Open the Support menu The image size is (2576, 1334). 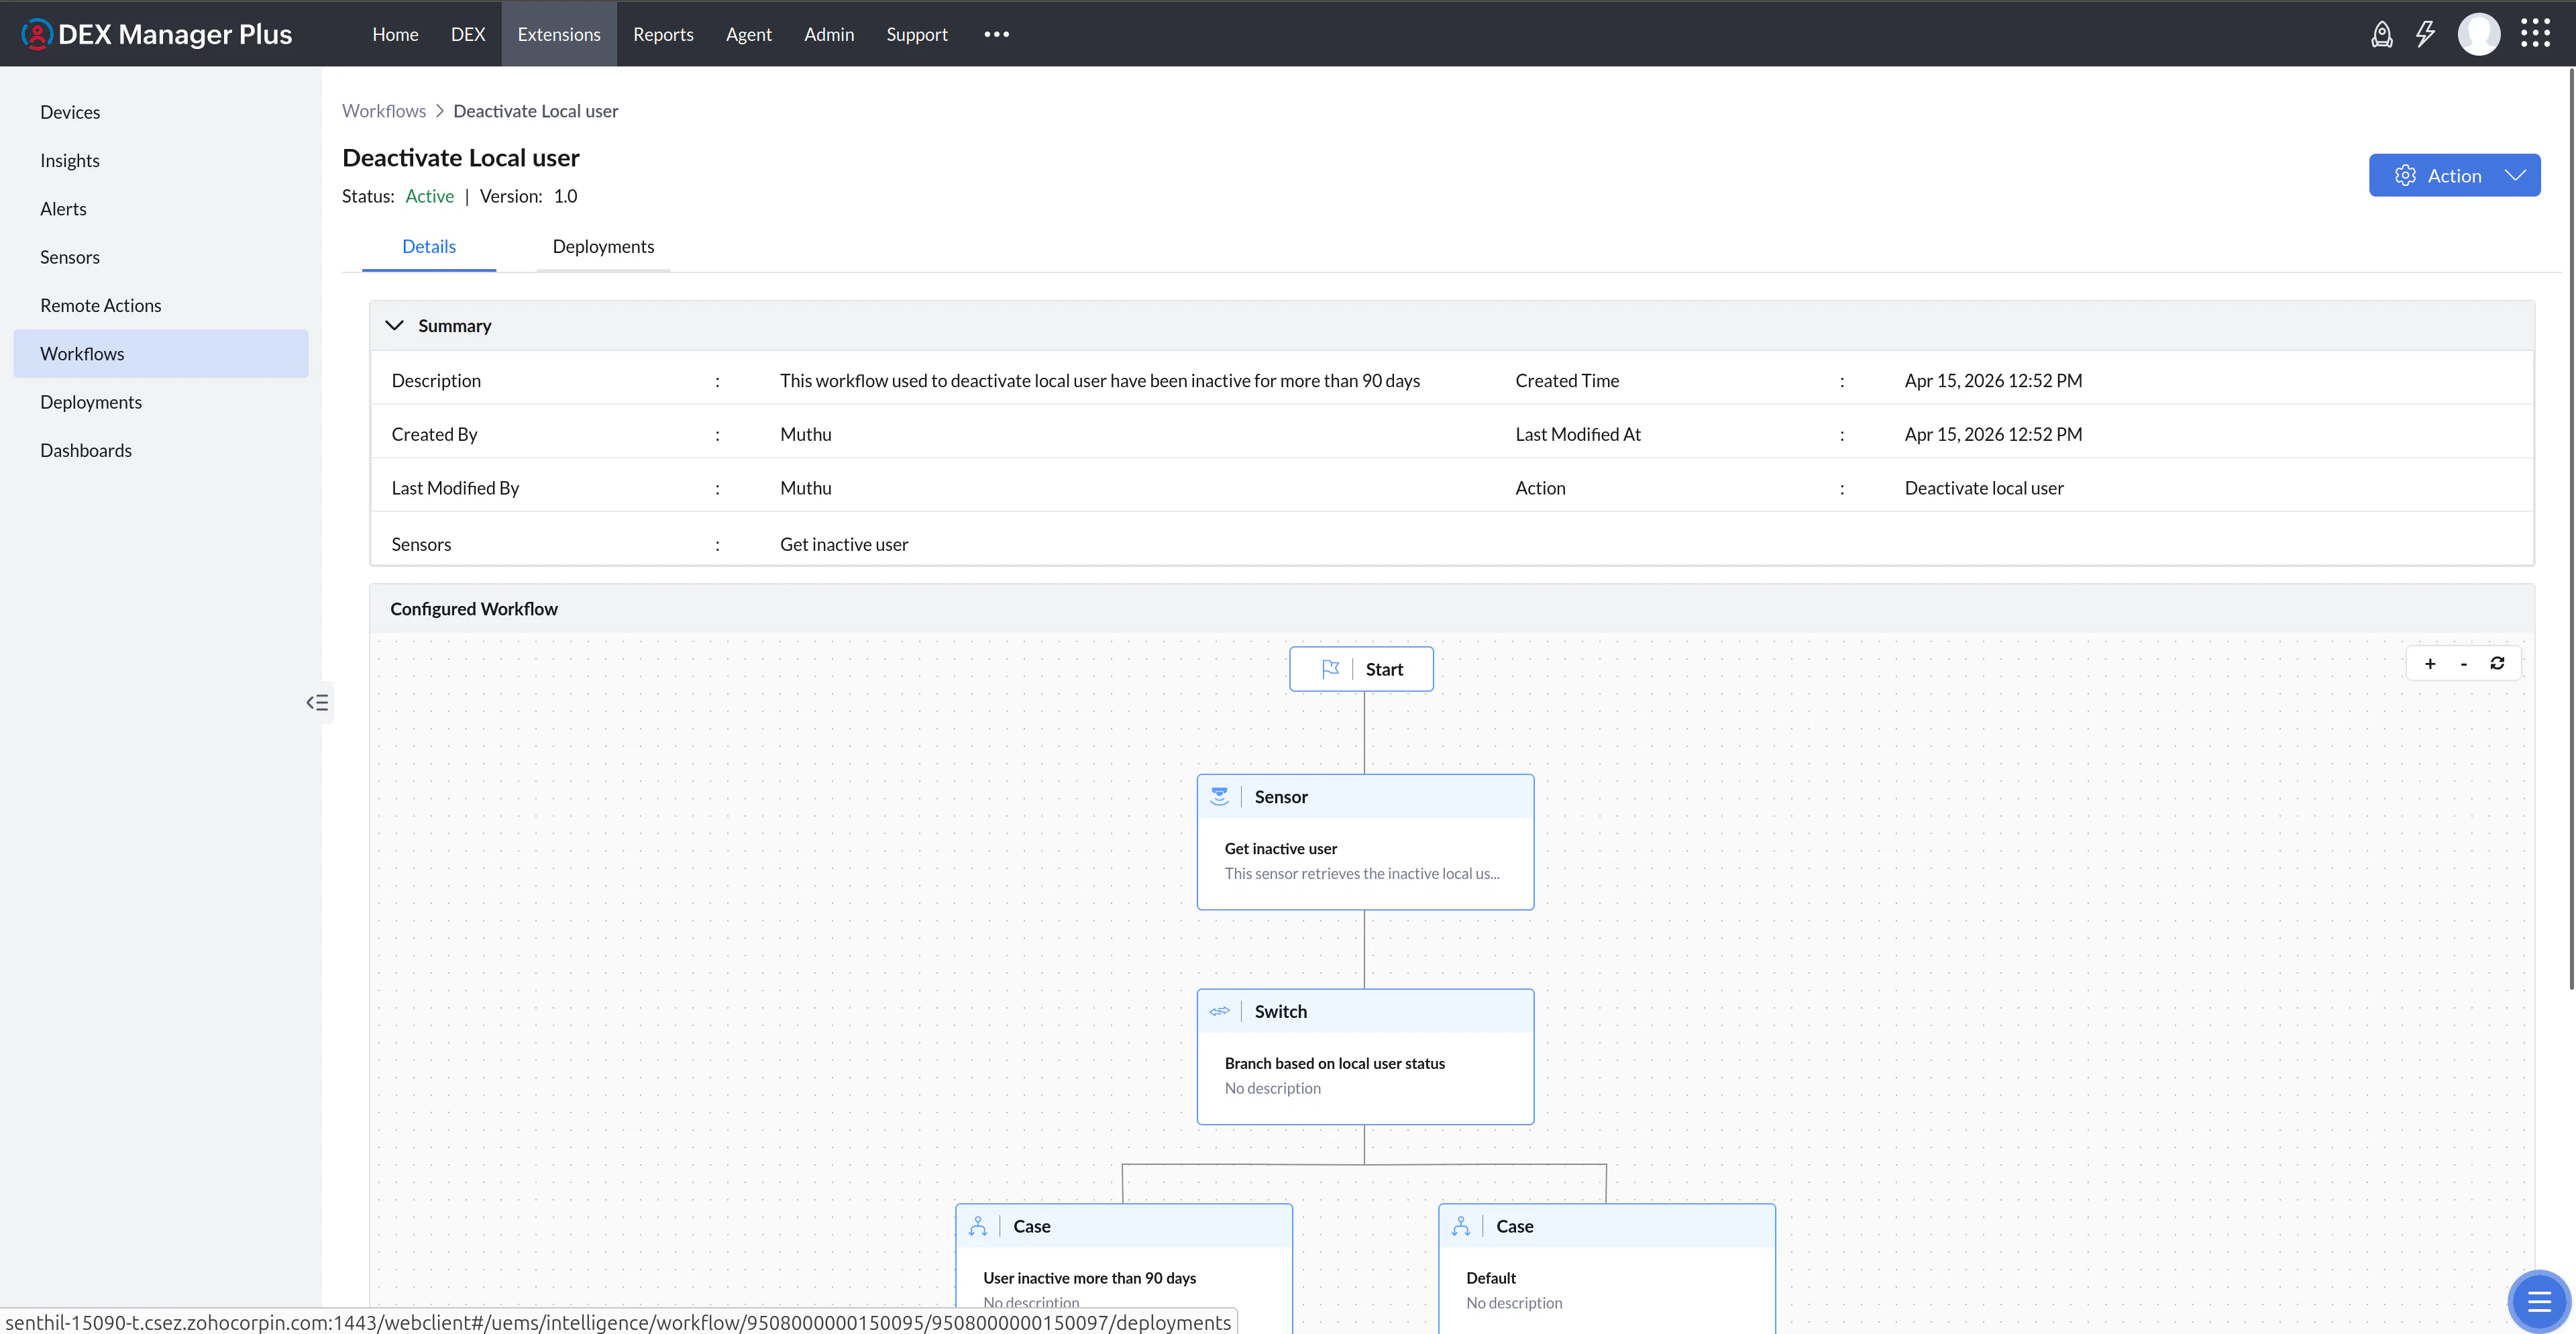click(916, 34)
